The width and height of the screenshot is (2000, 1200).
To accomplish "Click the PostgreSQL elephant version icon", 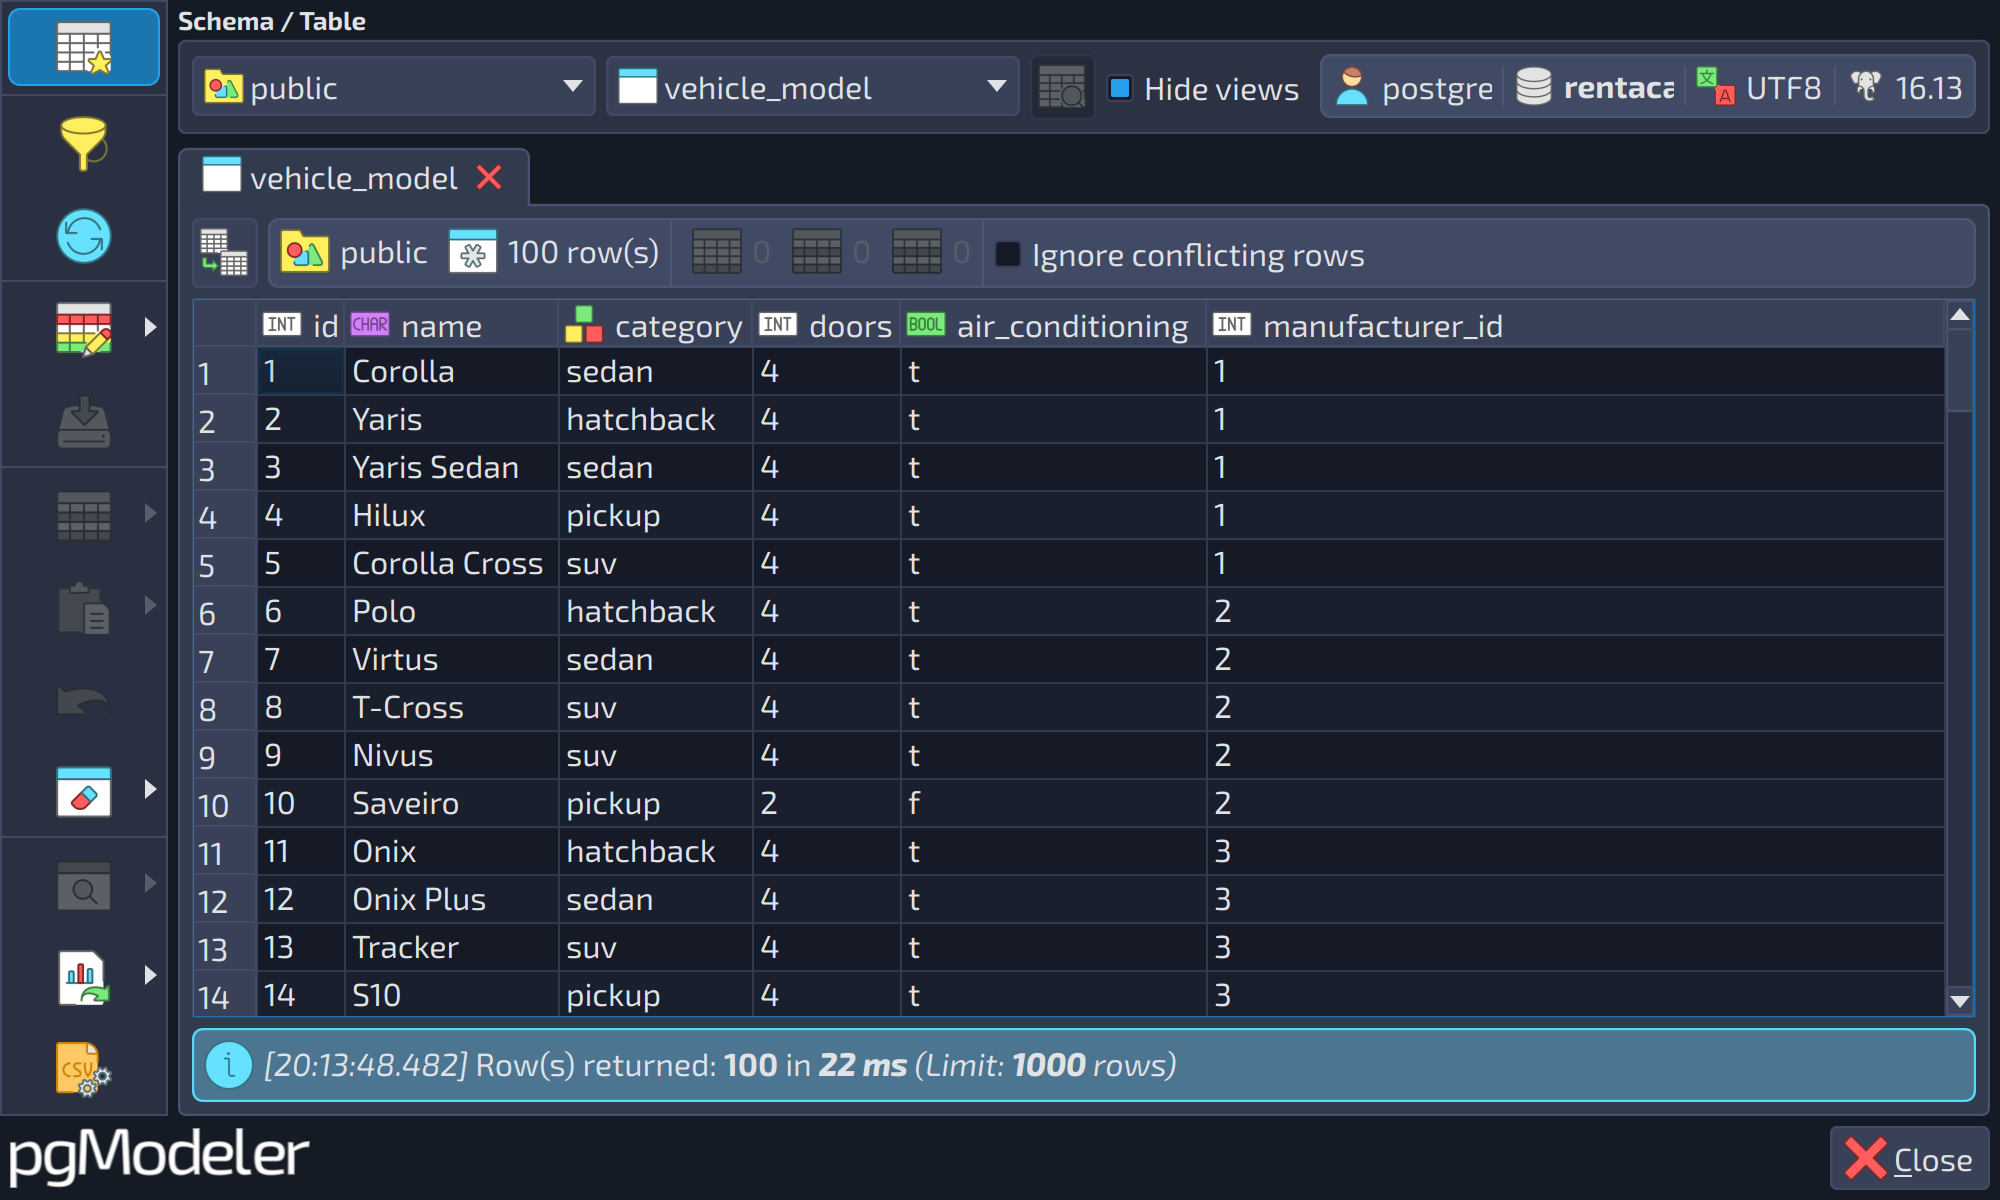I will click(x=1866, y=86).
